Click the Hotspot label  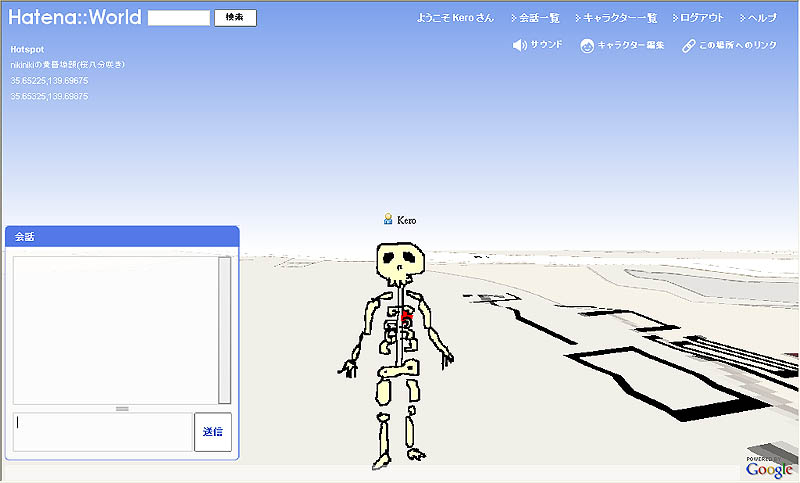[x=27, y=49]
